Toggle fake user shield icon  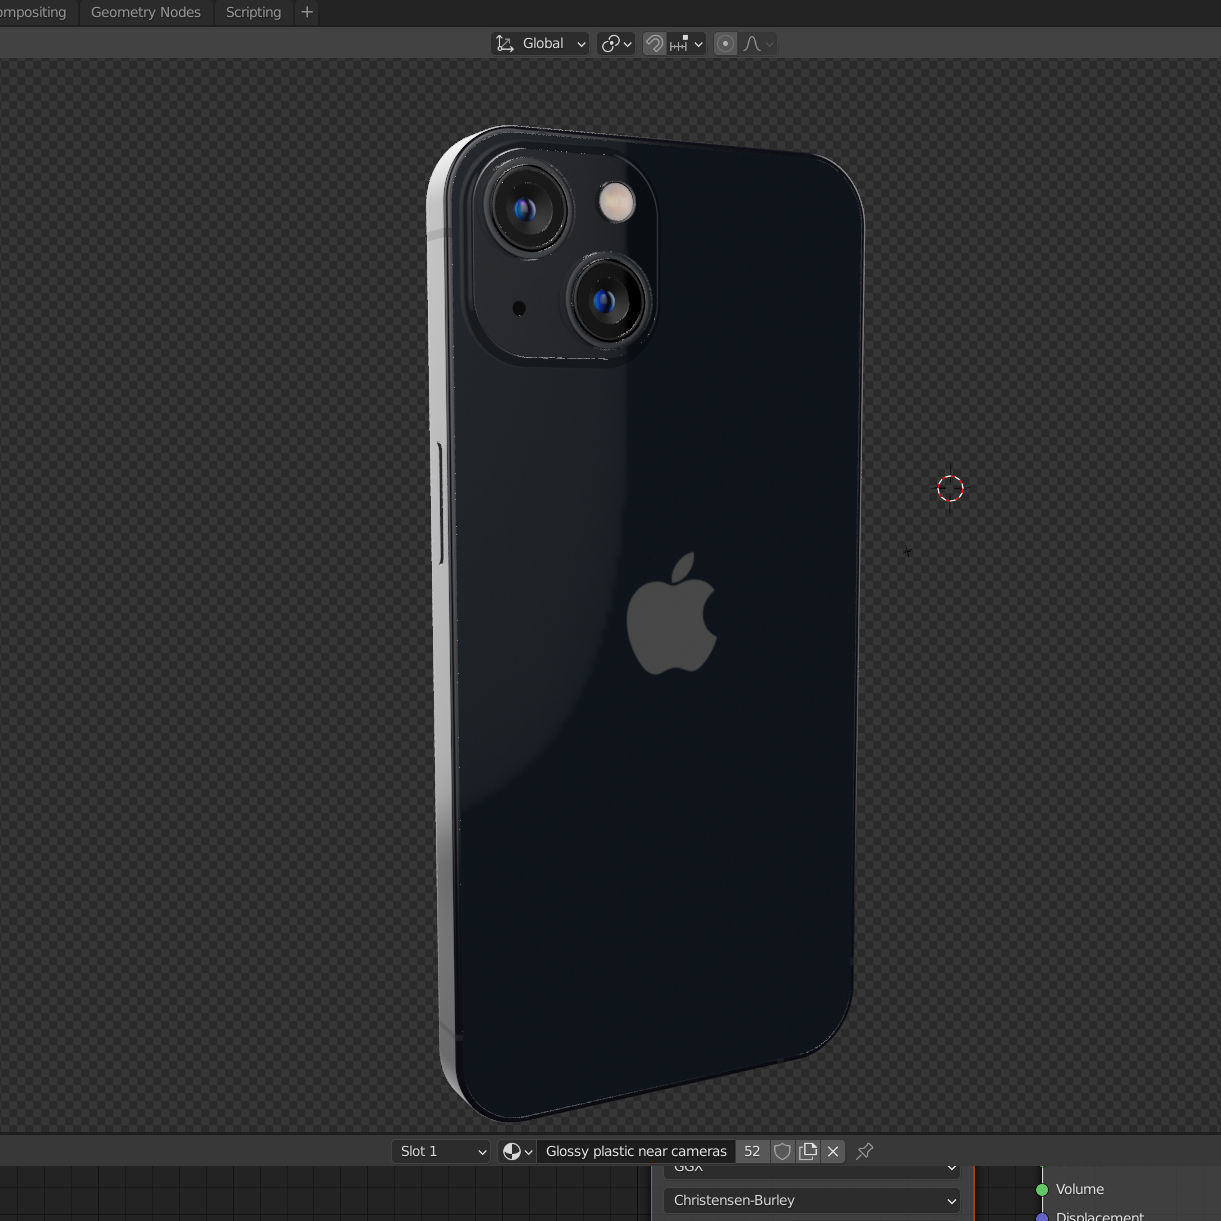[x=782, y=1151]
